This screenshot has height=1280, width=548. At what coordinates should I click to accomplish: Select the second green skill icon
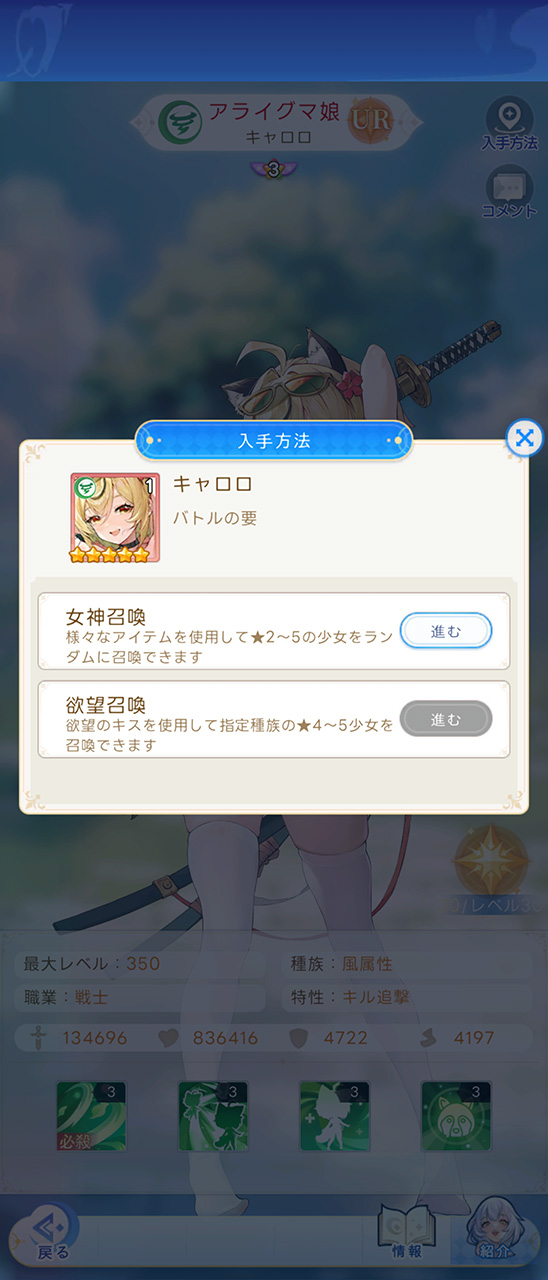point(213,1116)
